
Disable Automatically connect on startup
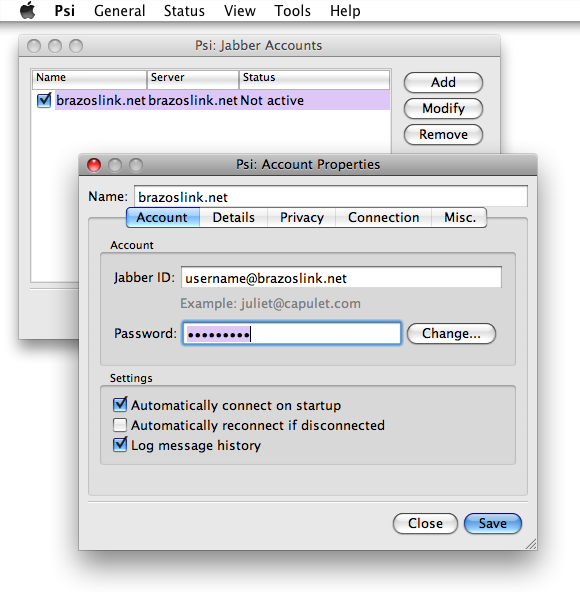(120, 405)
